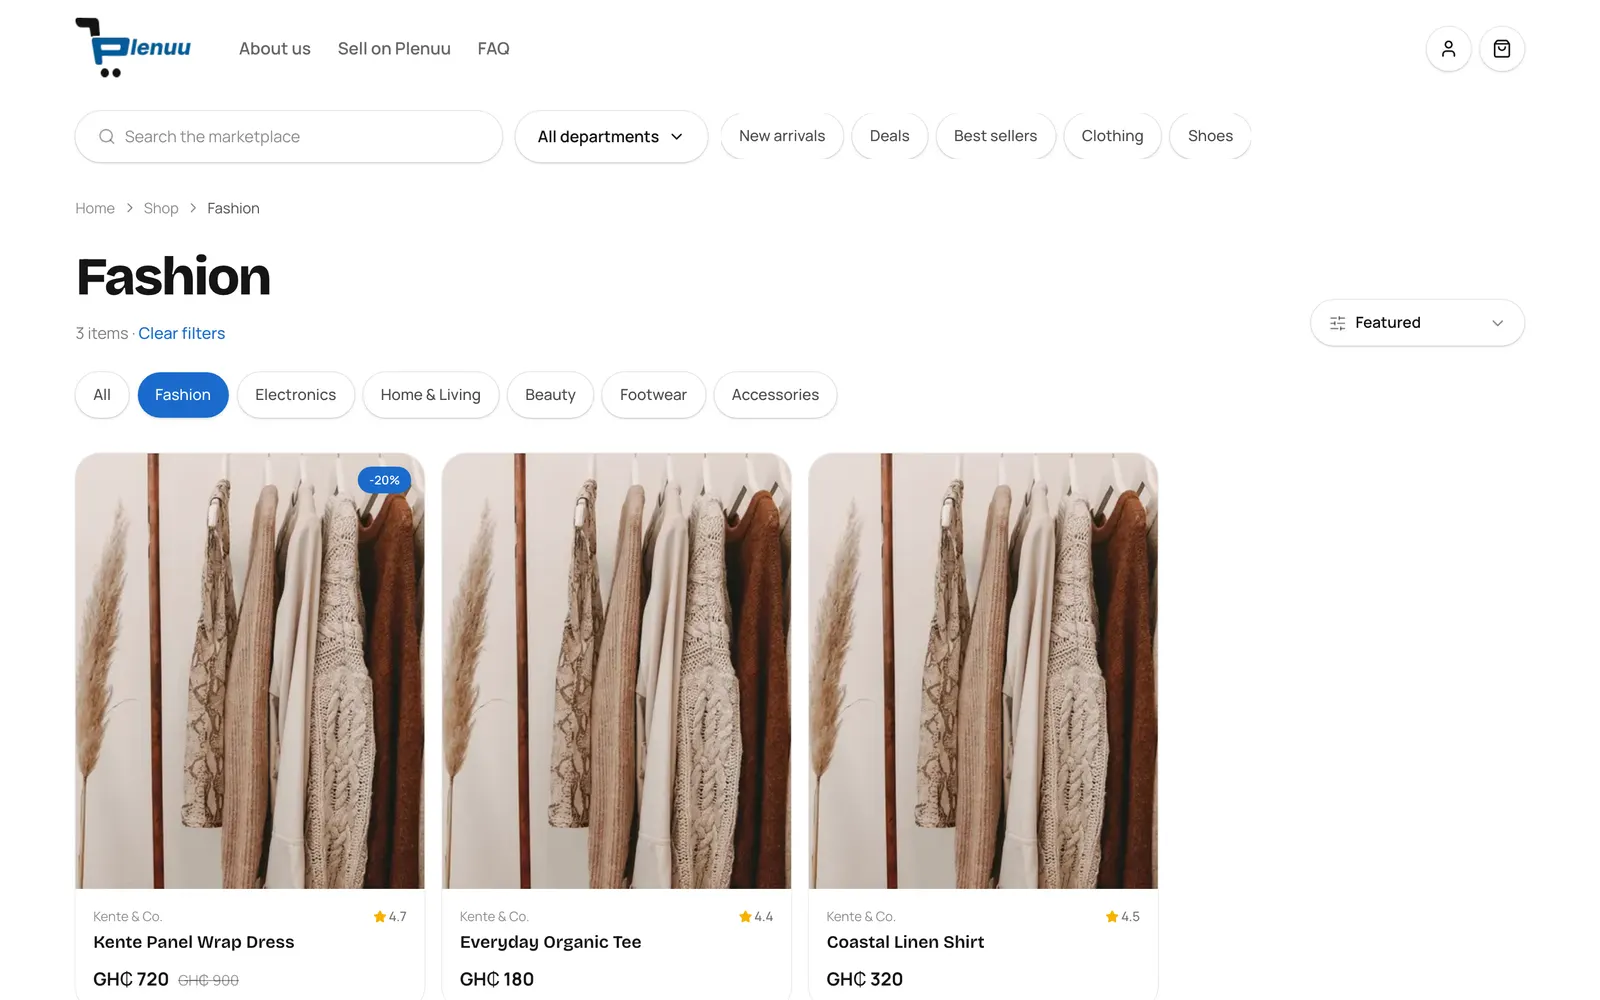The height and width of the screenshot is (1000, 1600).
Task: Open the Everyday Organic Tee product image
Action: click(617, 671)
